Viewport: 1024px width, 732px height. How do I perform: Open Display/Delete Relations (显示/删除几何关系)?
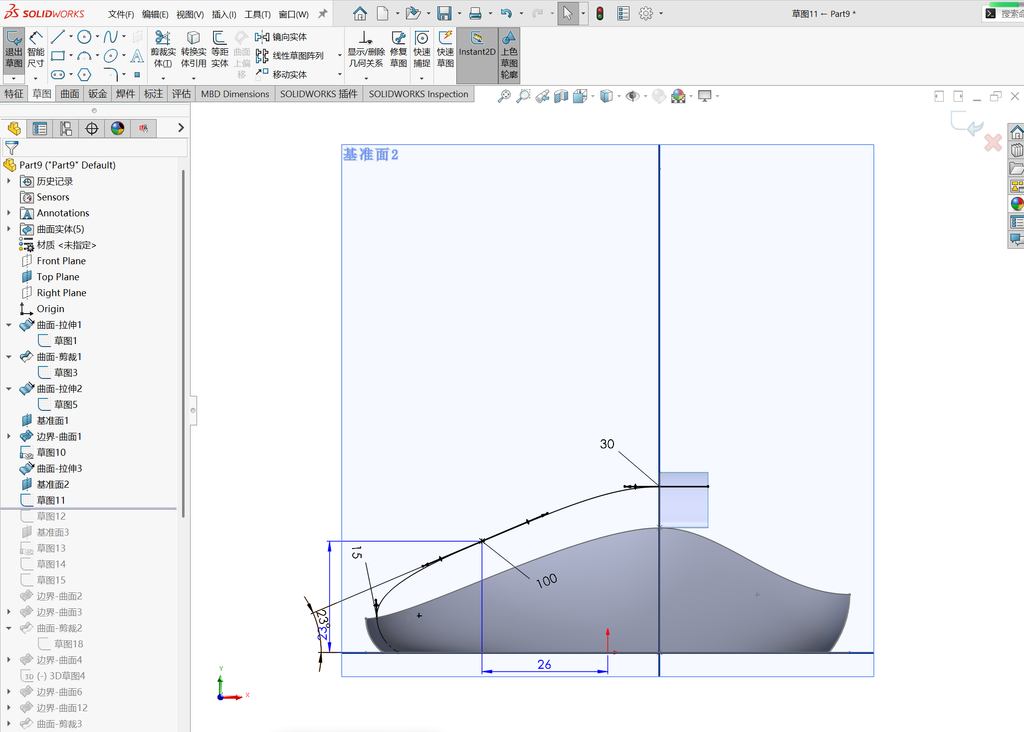coord(366,49)
